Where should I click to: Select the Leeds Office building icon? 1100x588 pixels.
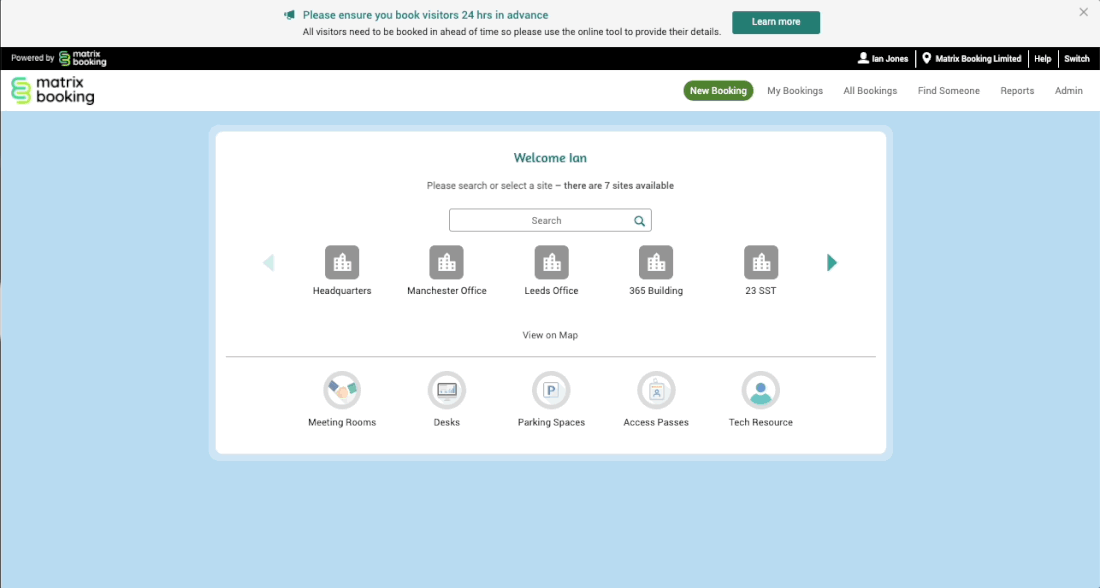click(x=551, y=263)
